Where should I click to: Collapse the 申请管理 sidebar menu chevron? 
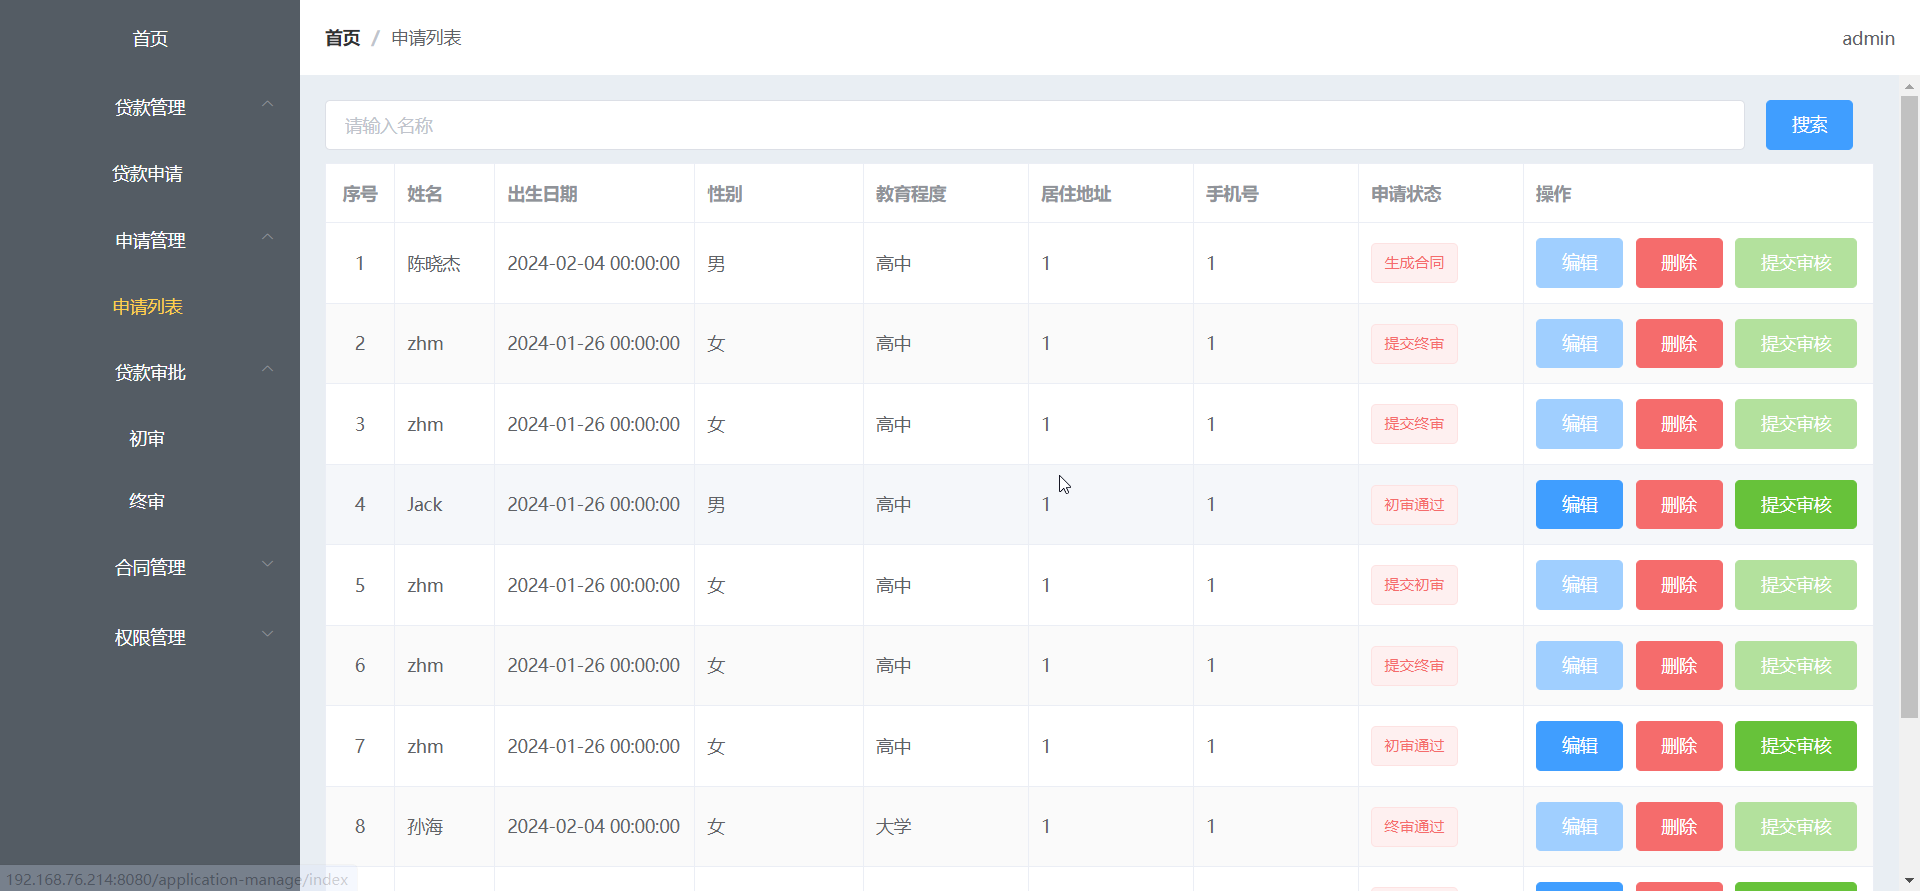click(267, 237)
